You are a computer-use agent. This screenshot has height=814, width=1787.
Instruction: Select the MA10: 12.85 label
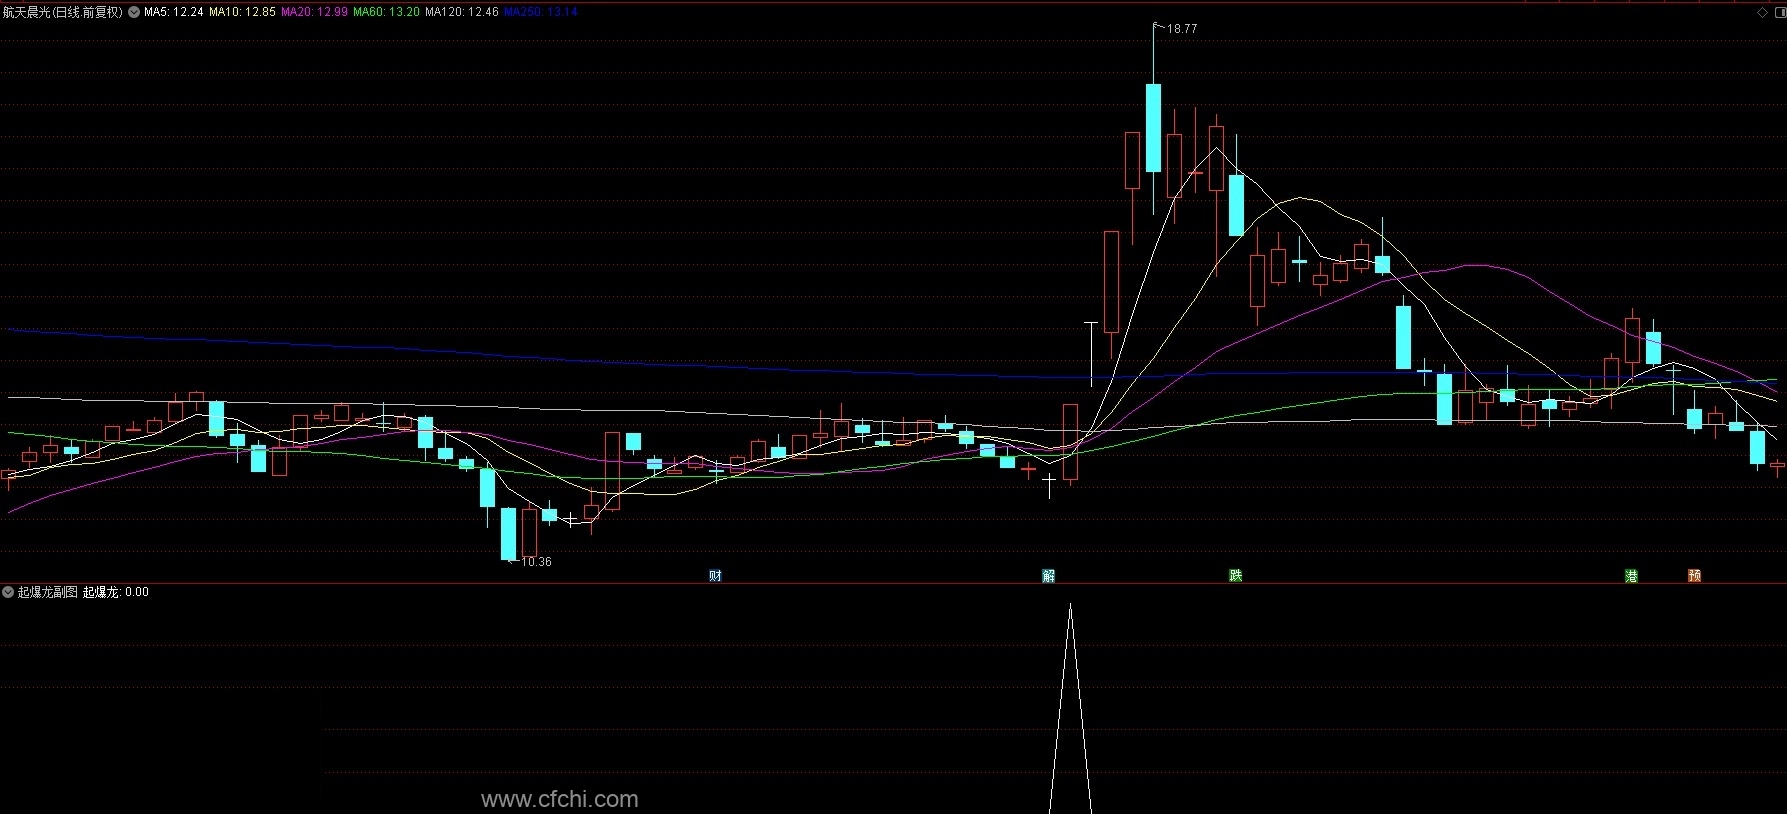(x=242, y=12)
